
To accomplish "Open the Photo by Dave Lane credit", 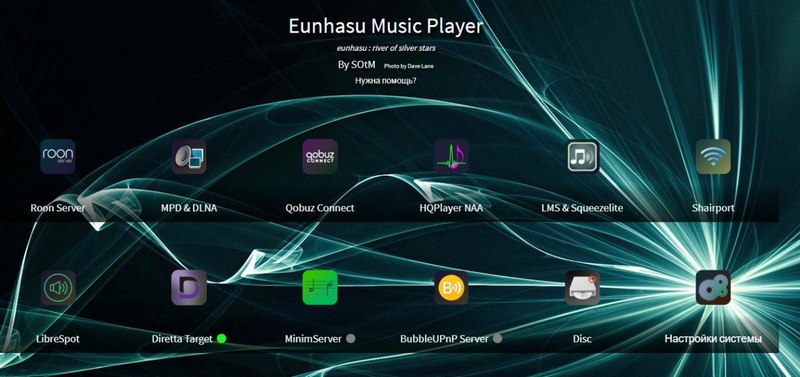I will [409, 66].
